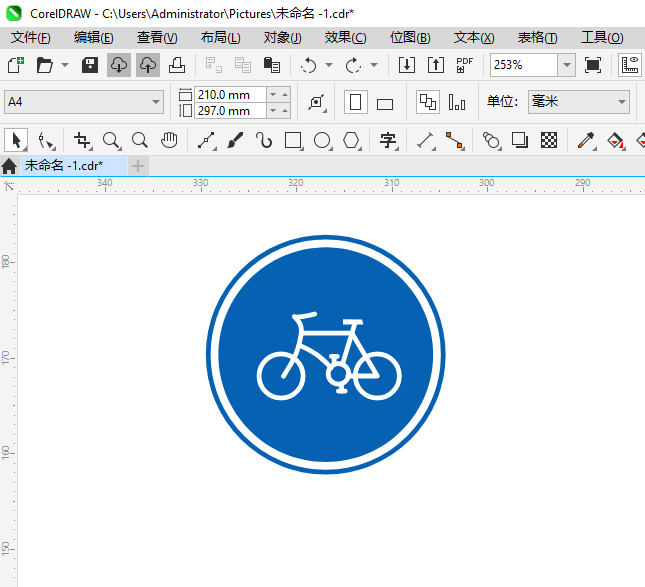The image size is (645, 587).
Task: Decrease page height with down stepper
Action: (x=273, y=111)
